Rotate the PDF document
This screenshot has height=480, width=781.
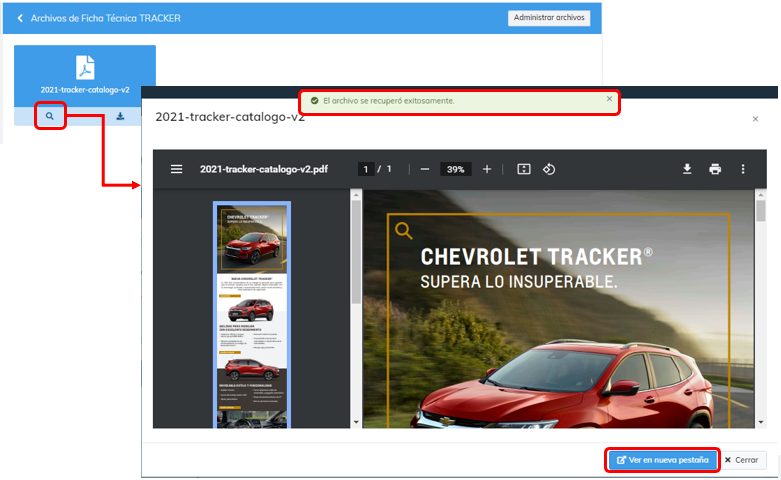point(549,169)
